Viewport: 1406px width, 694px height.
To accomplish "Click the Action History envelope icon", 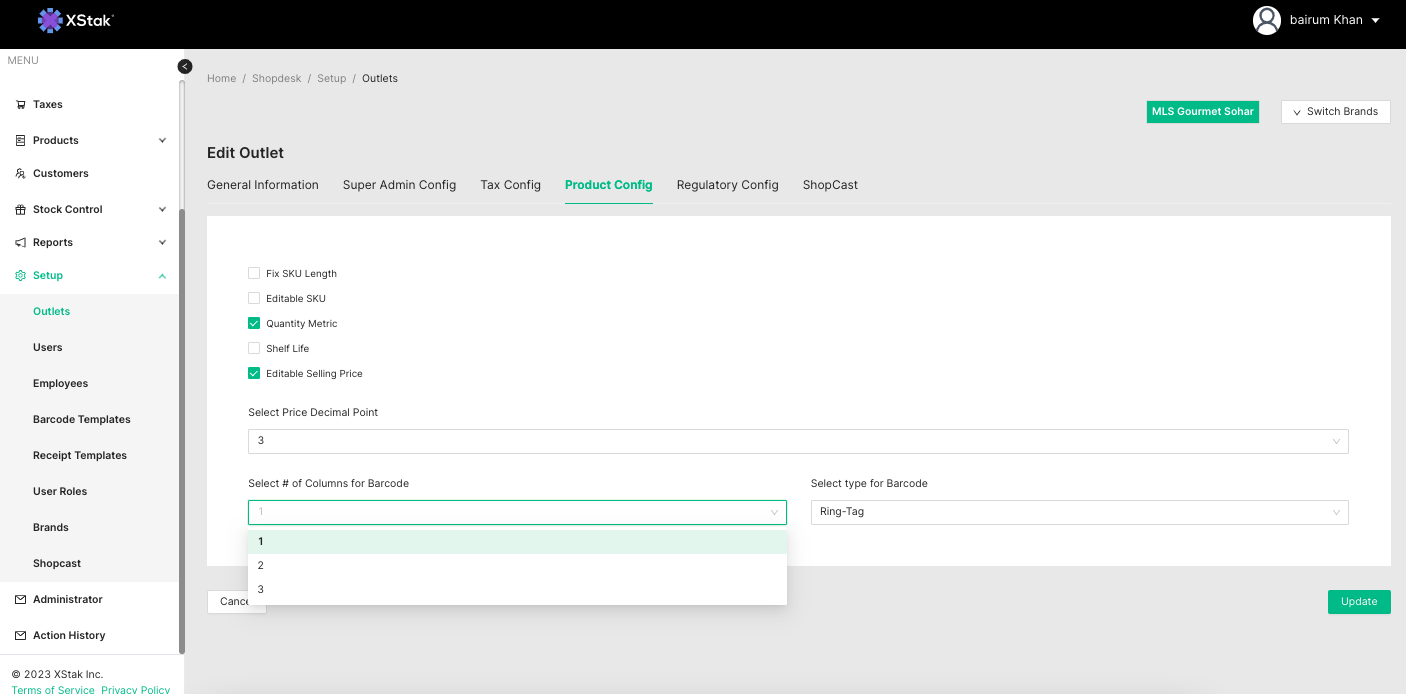I will (x=21, y=636).
